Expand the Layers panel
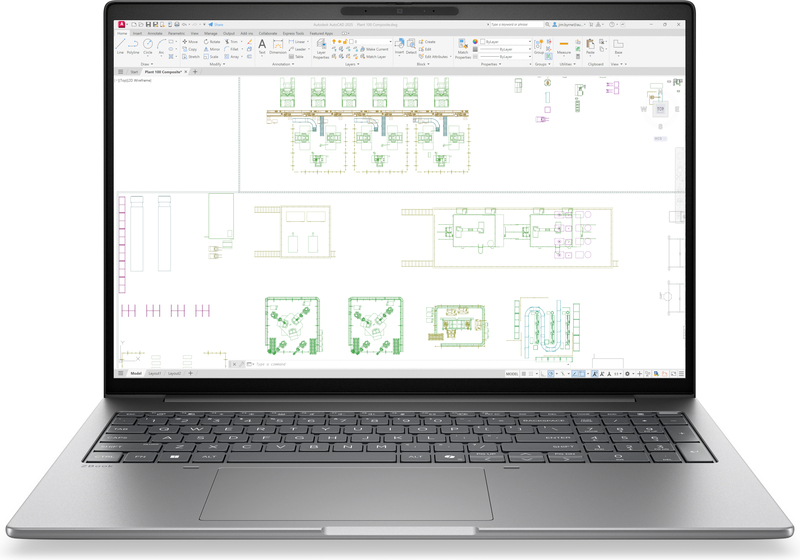Image resolution: width=800 pixels, height=560 pixels. [352, 64]
